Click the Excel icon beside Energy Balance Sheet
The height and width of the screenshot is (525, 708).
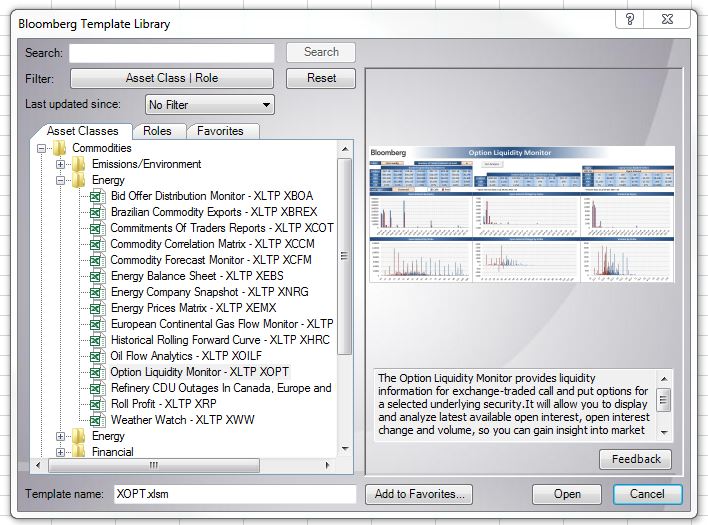(x=98, y=276)
